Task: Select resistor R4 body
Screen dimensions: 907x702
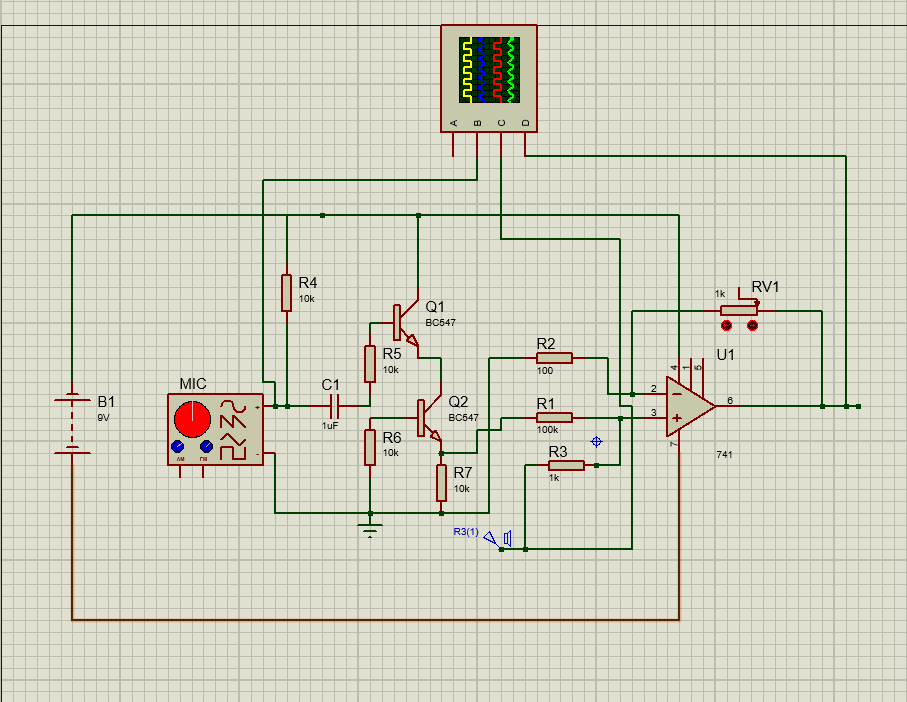Action: coord(286,293)
